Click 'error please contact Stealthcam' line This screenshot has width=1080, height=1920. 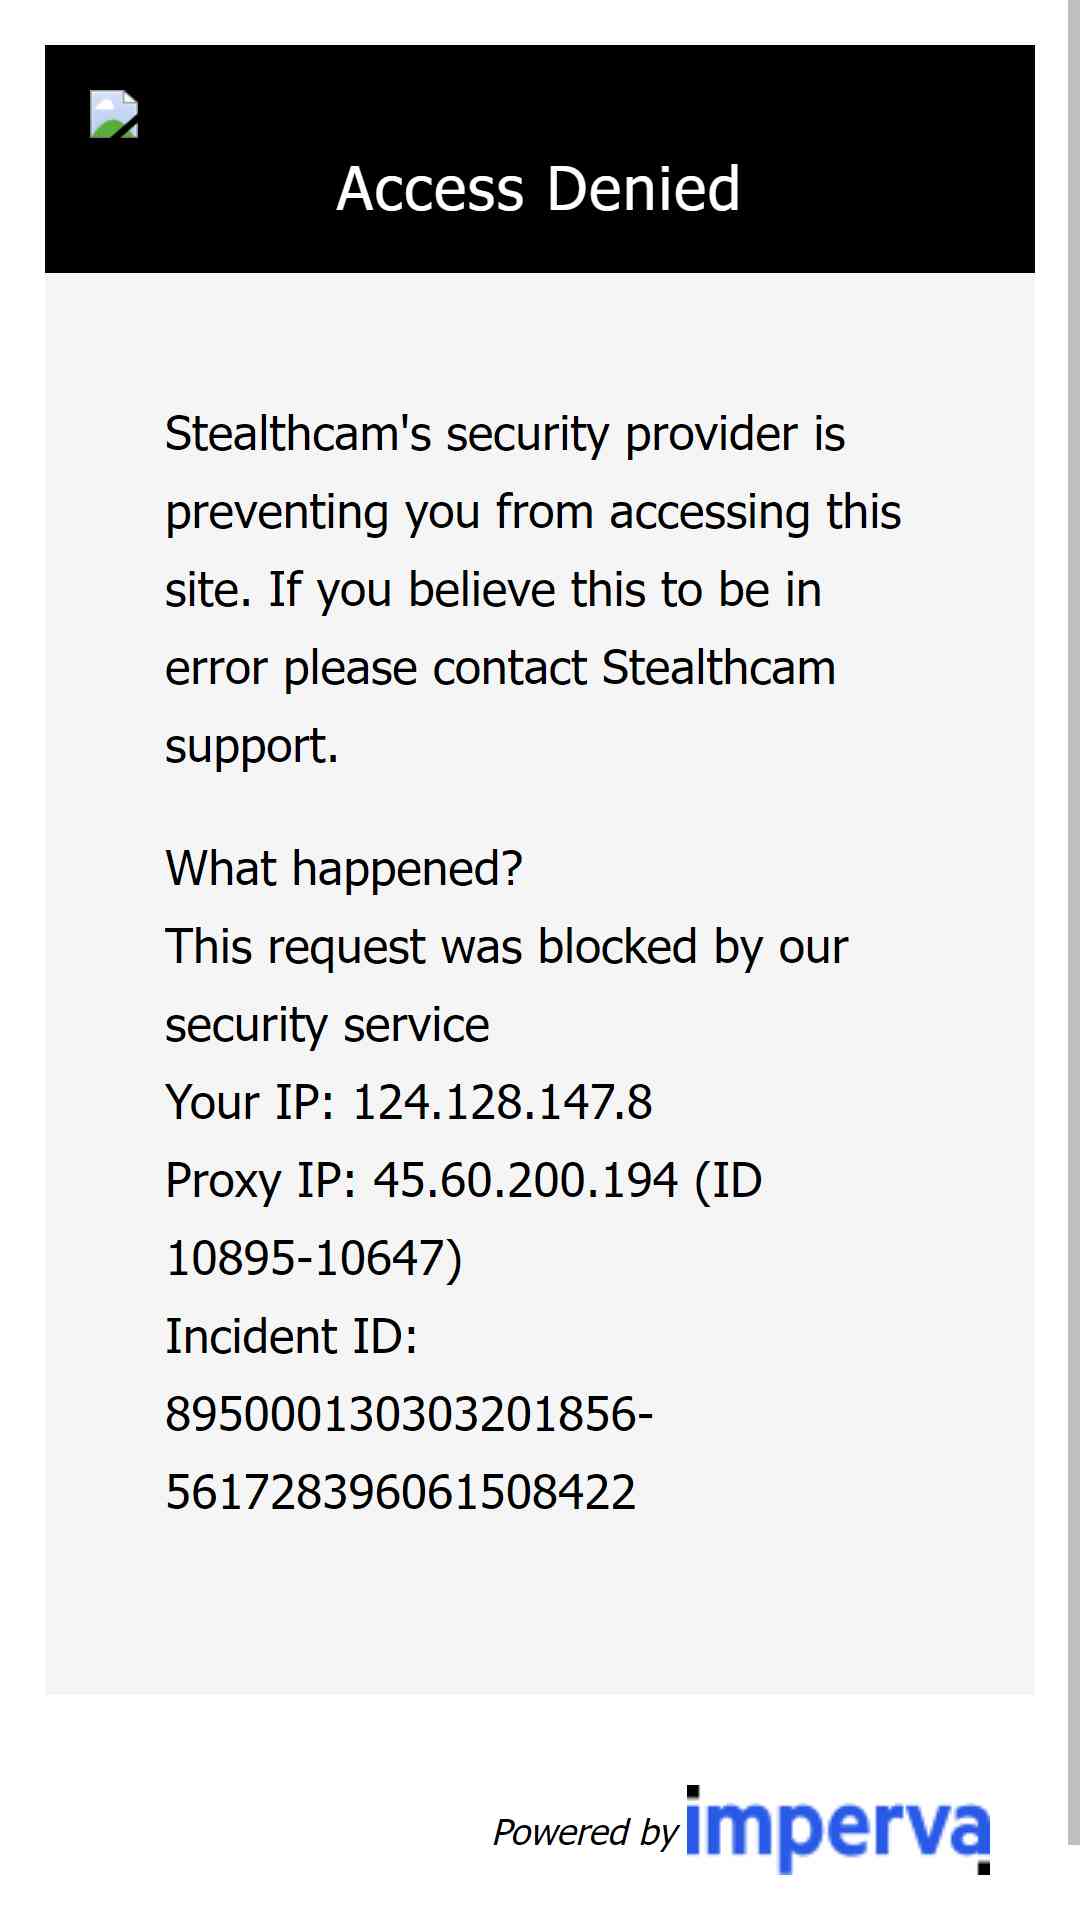point(501,668)
